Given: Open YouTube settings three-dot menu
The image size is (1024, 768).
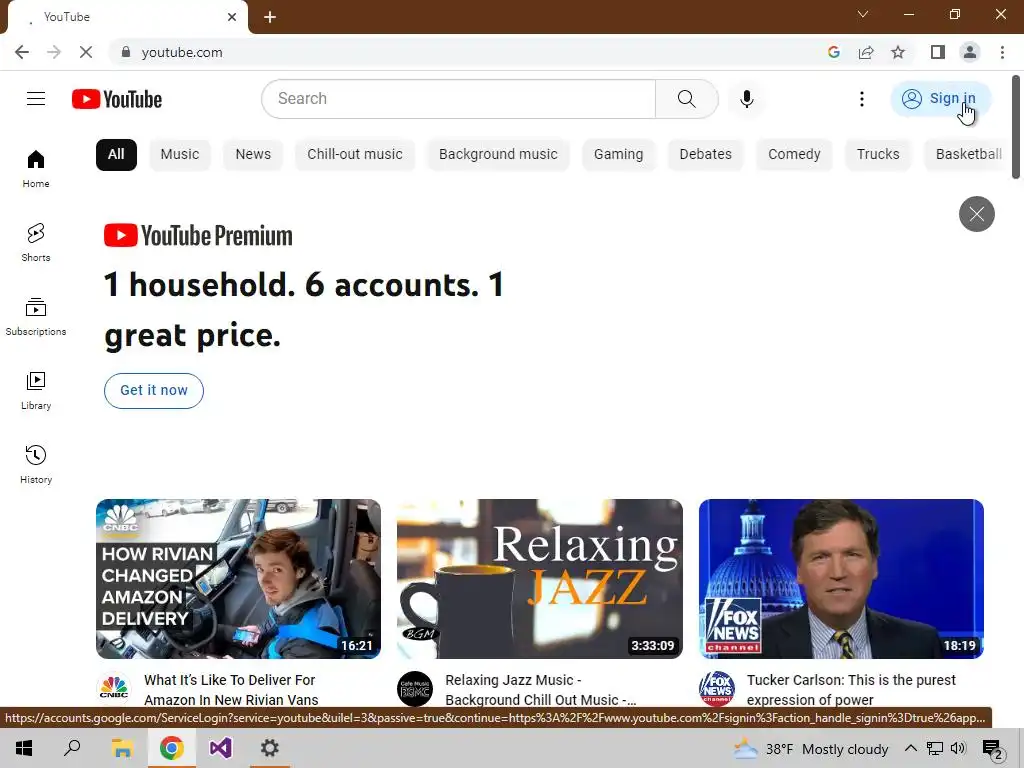Looking at the screenshot, I should pos(861,99).
